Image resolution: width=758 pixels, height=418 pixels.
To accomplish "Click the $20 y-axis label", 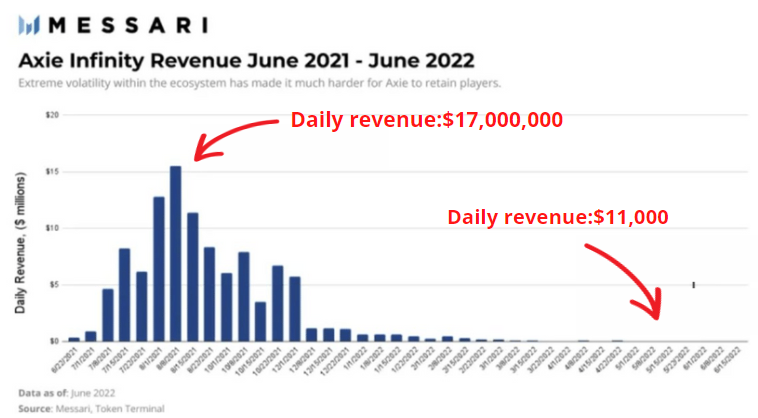I will pos(52,115).
